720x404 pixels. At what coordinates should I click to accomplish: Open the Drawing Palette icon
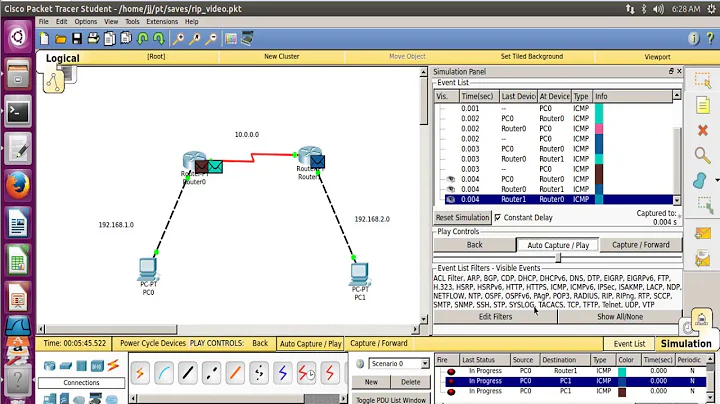pos(231,39)
